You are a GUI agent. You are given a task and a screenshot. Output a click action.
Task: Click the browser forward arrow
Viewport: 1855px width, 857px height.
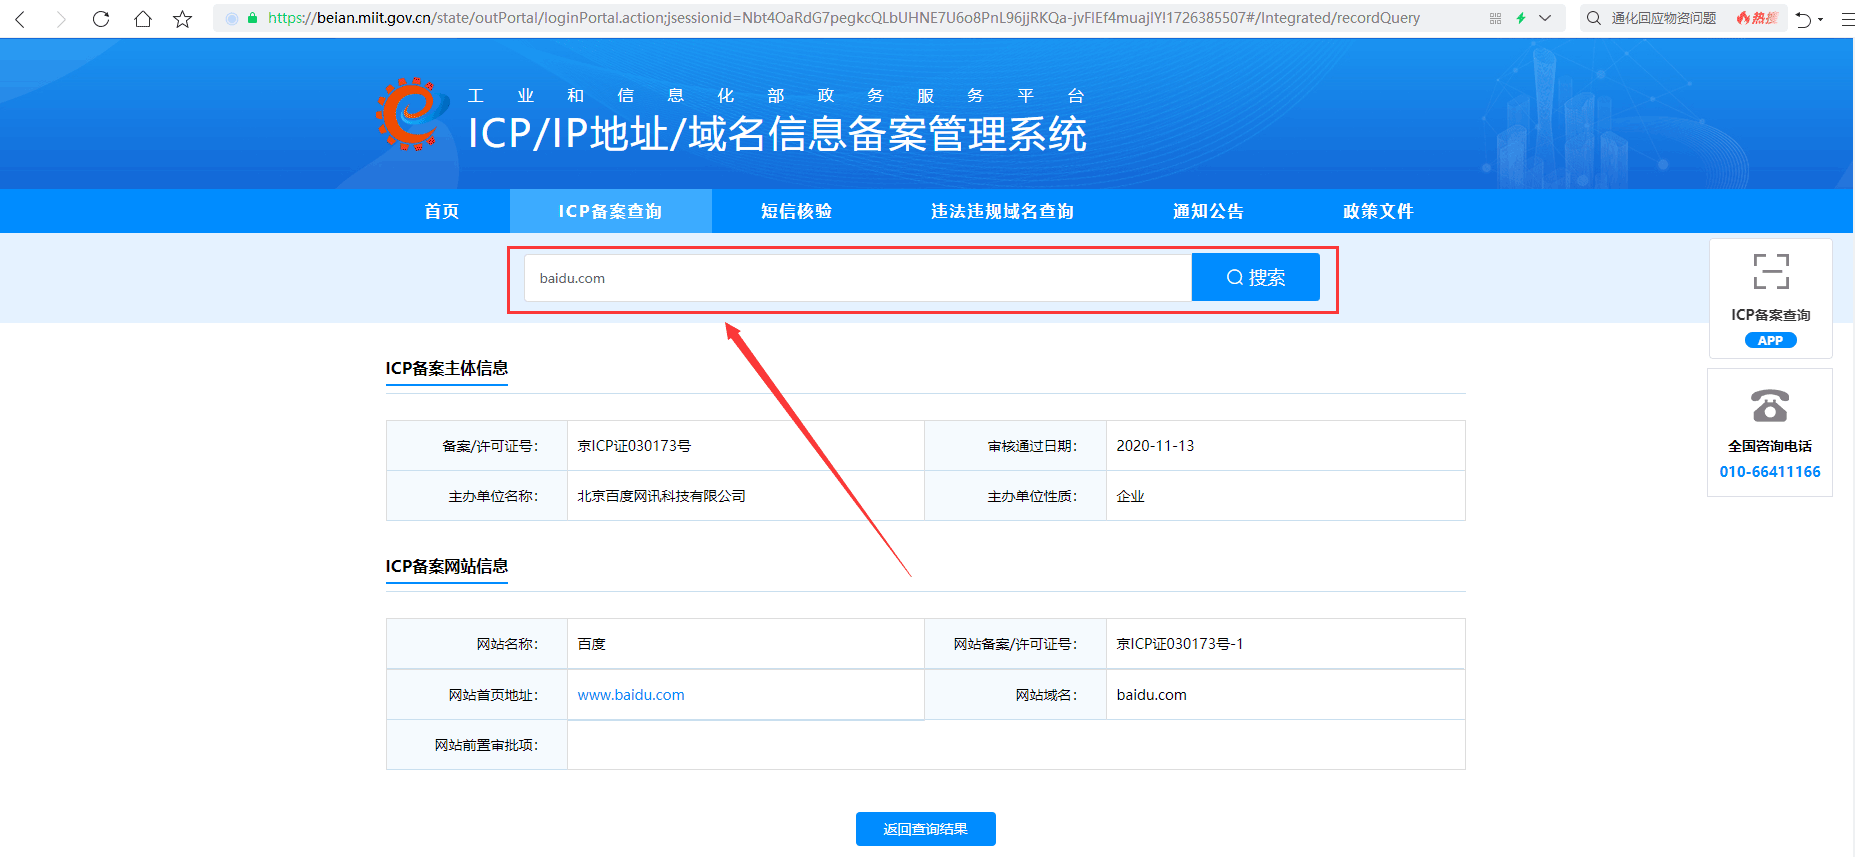pos(61,19)
